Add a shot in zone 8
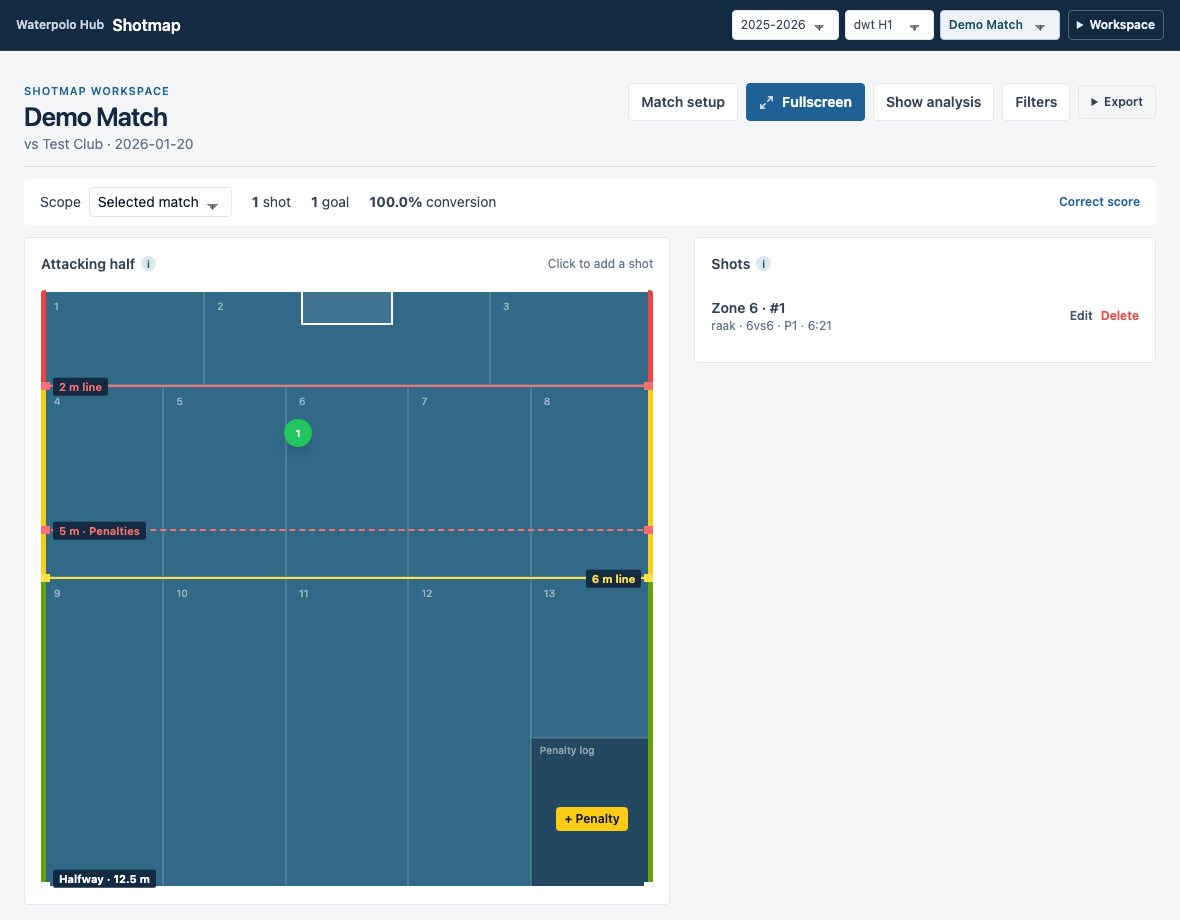The width and height of the screenshot is (1180, 920). [590, 481]
